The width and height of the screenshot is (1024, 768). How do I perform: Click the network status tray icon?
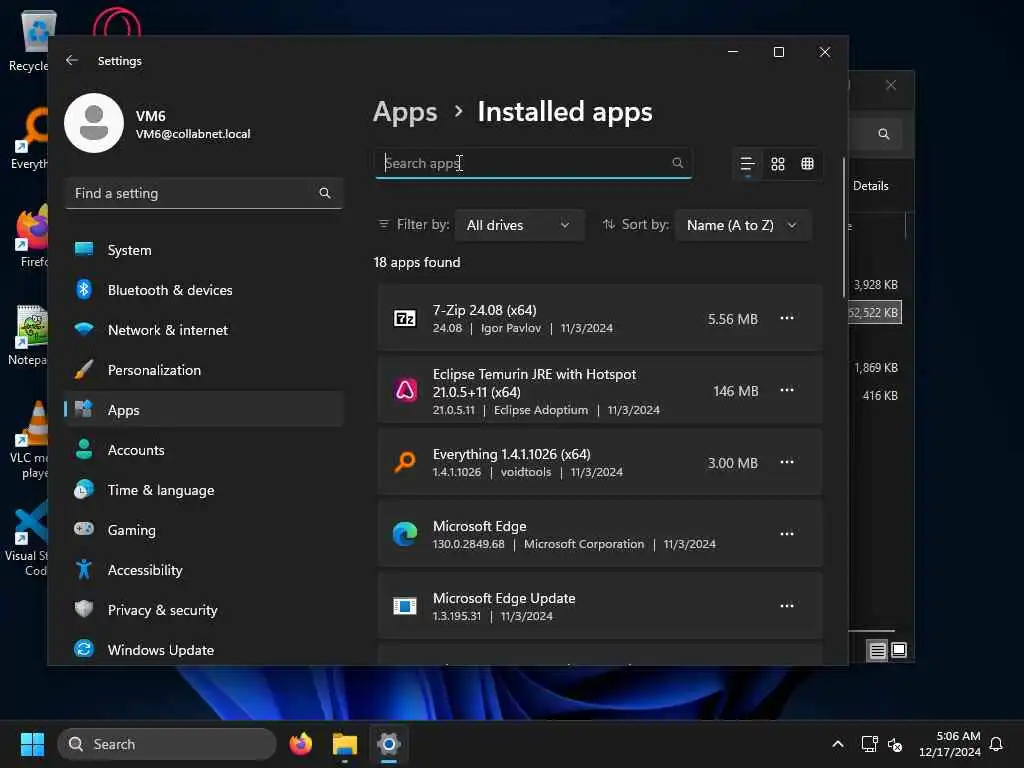(869, 744)
